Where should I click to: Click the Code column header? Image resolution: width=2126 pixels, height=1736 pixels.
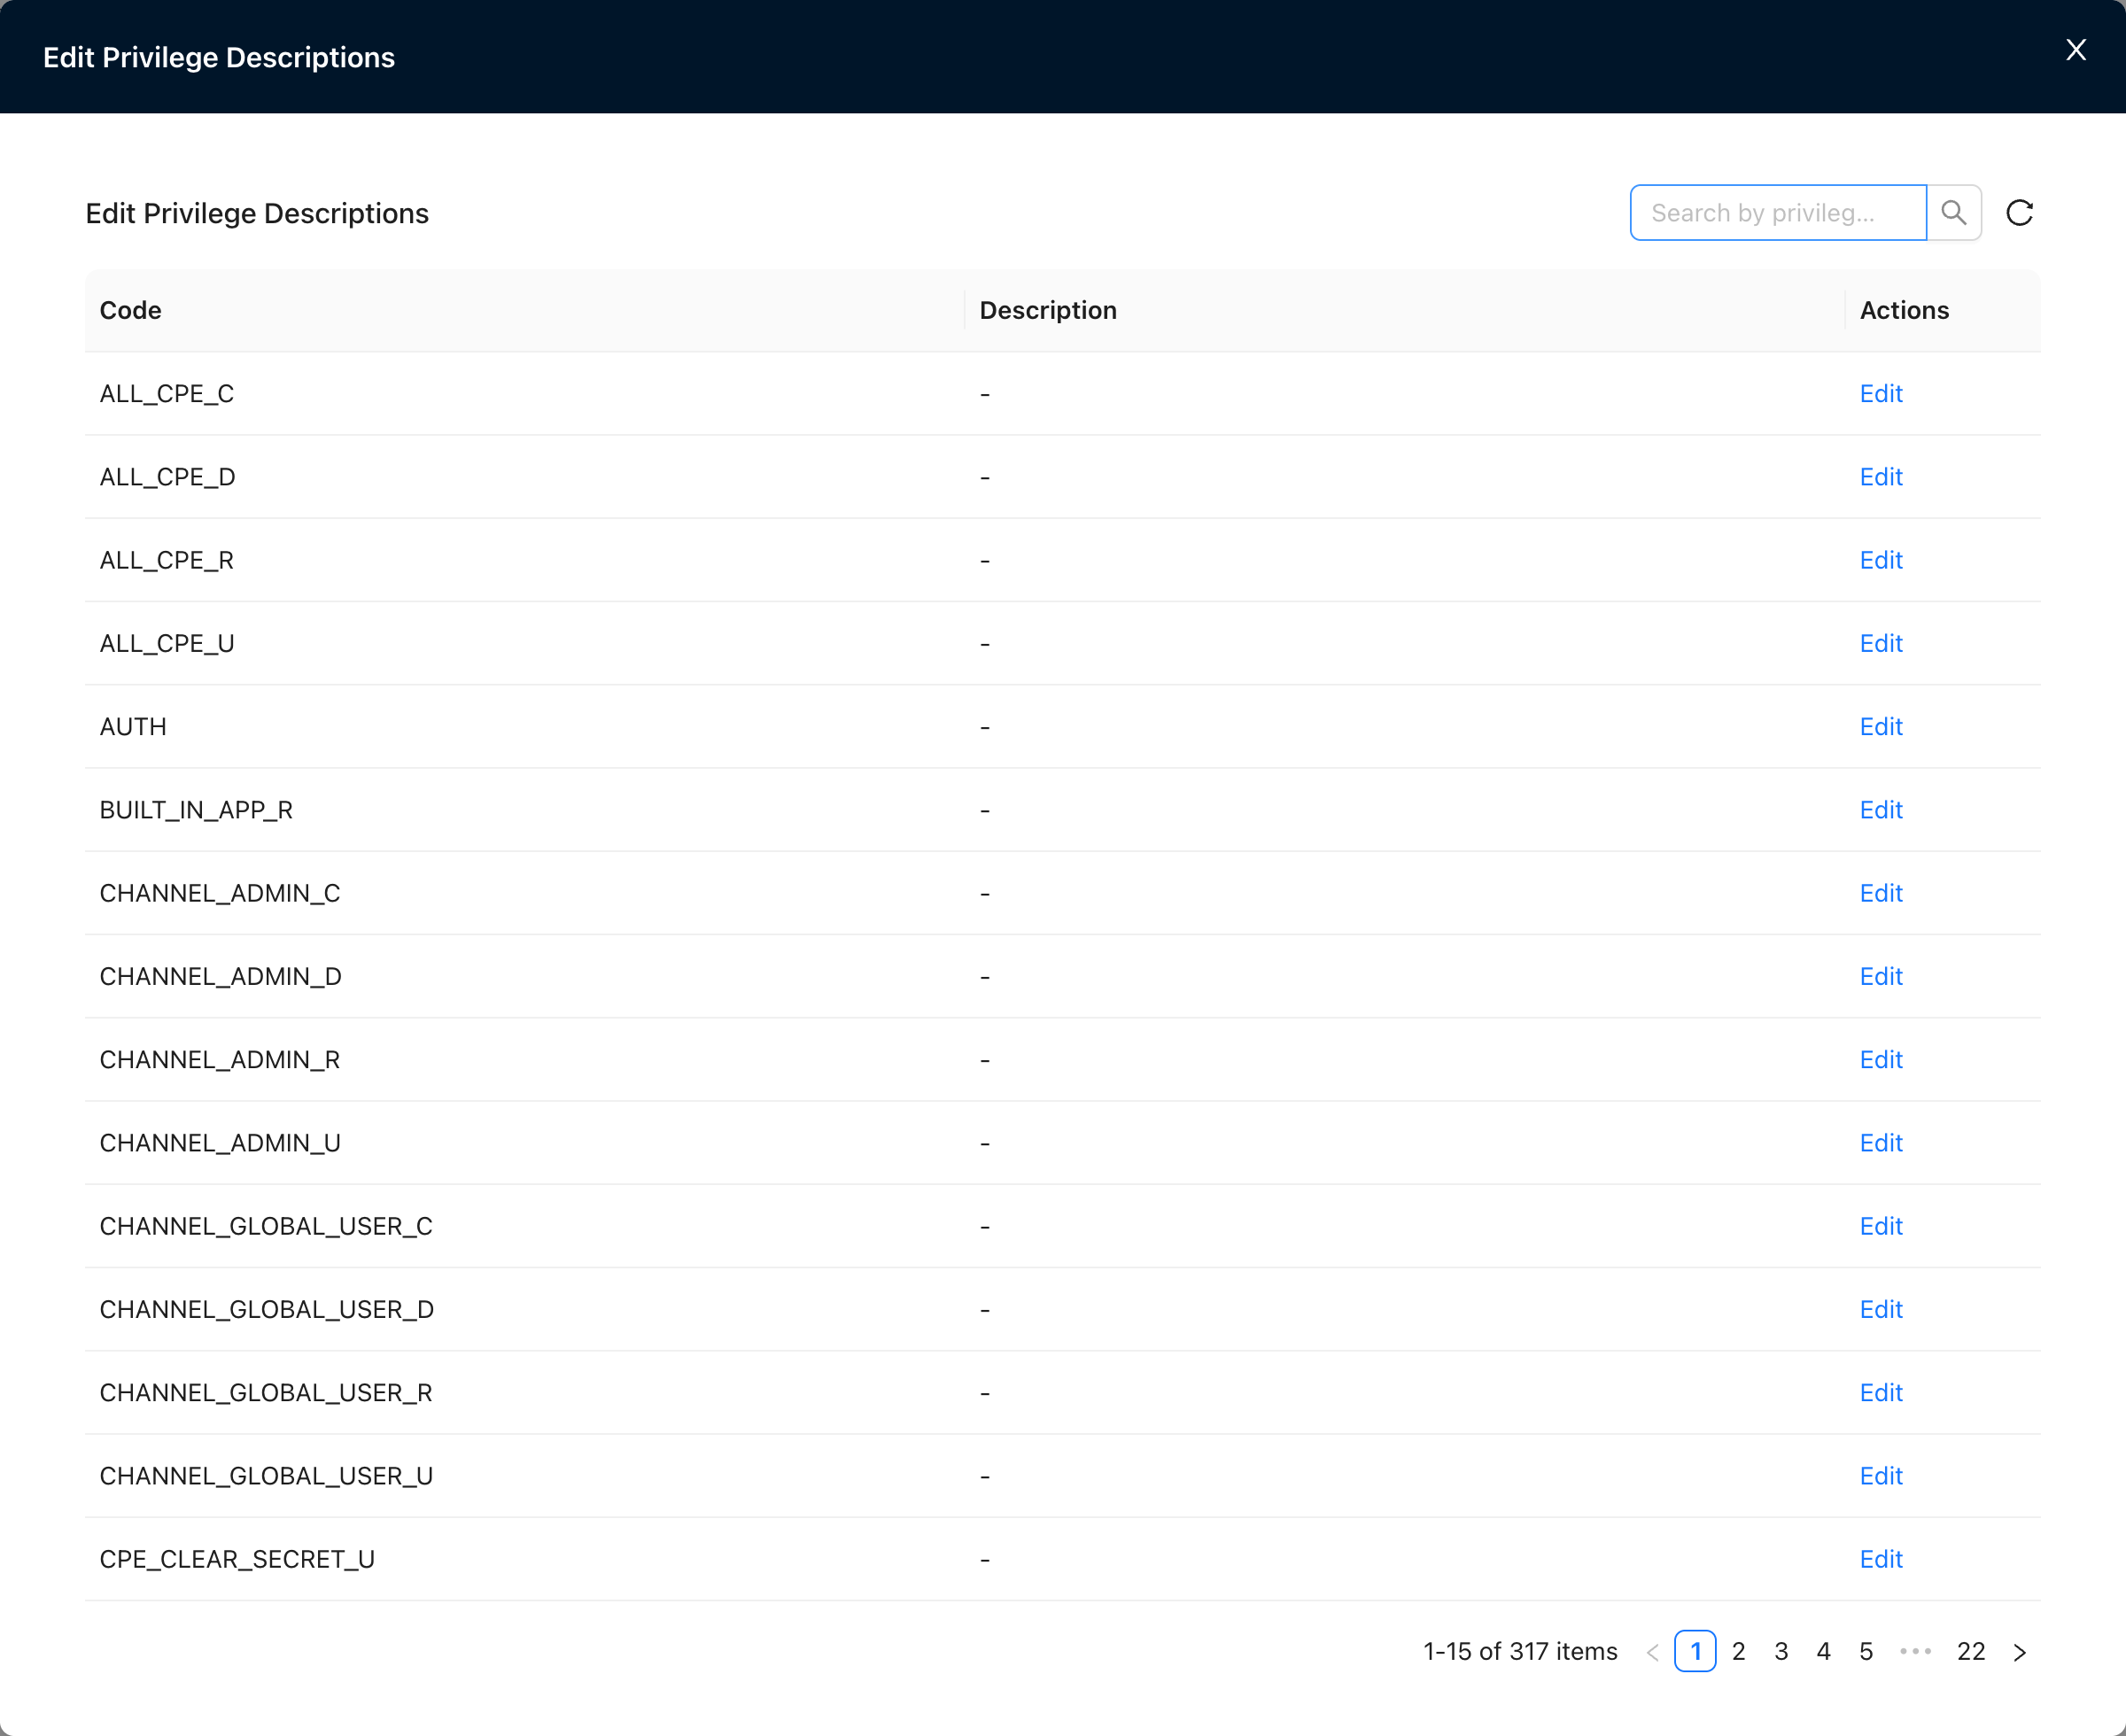coord(524,310)
